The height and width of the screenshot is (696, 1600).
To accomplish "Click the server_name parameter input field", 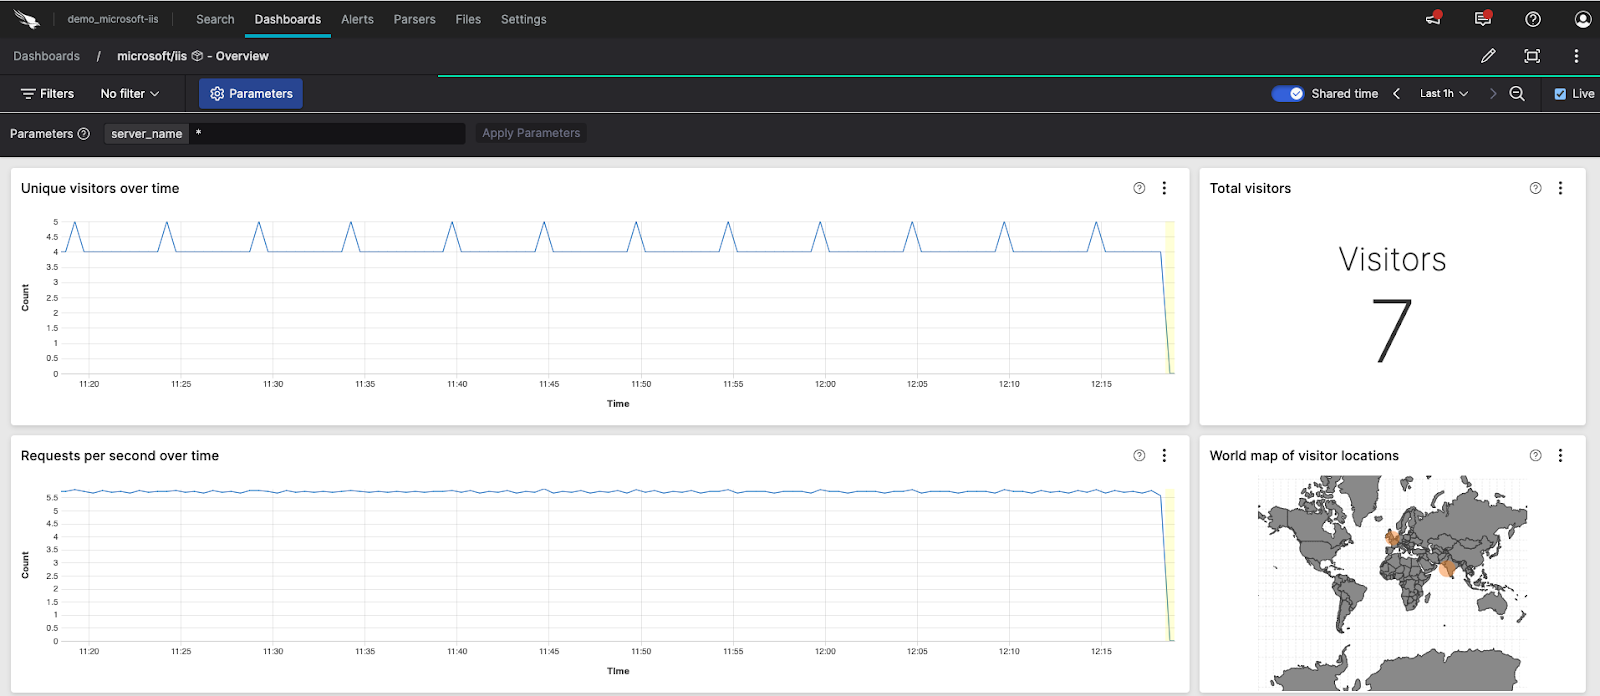I will (x=326, y=133).
